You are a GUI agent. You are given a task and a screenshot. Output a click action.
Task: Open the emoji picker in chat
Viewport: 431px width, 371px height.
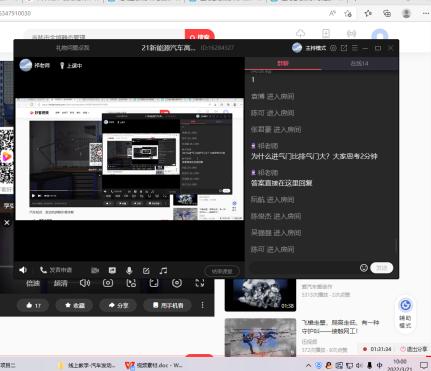364,268
